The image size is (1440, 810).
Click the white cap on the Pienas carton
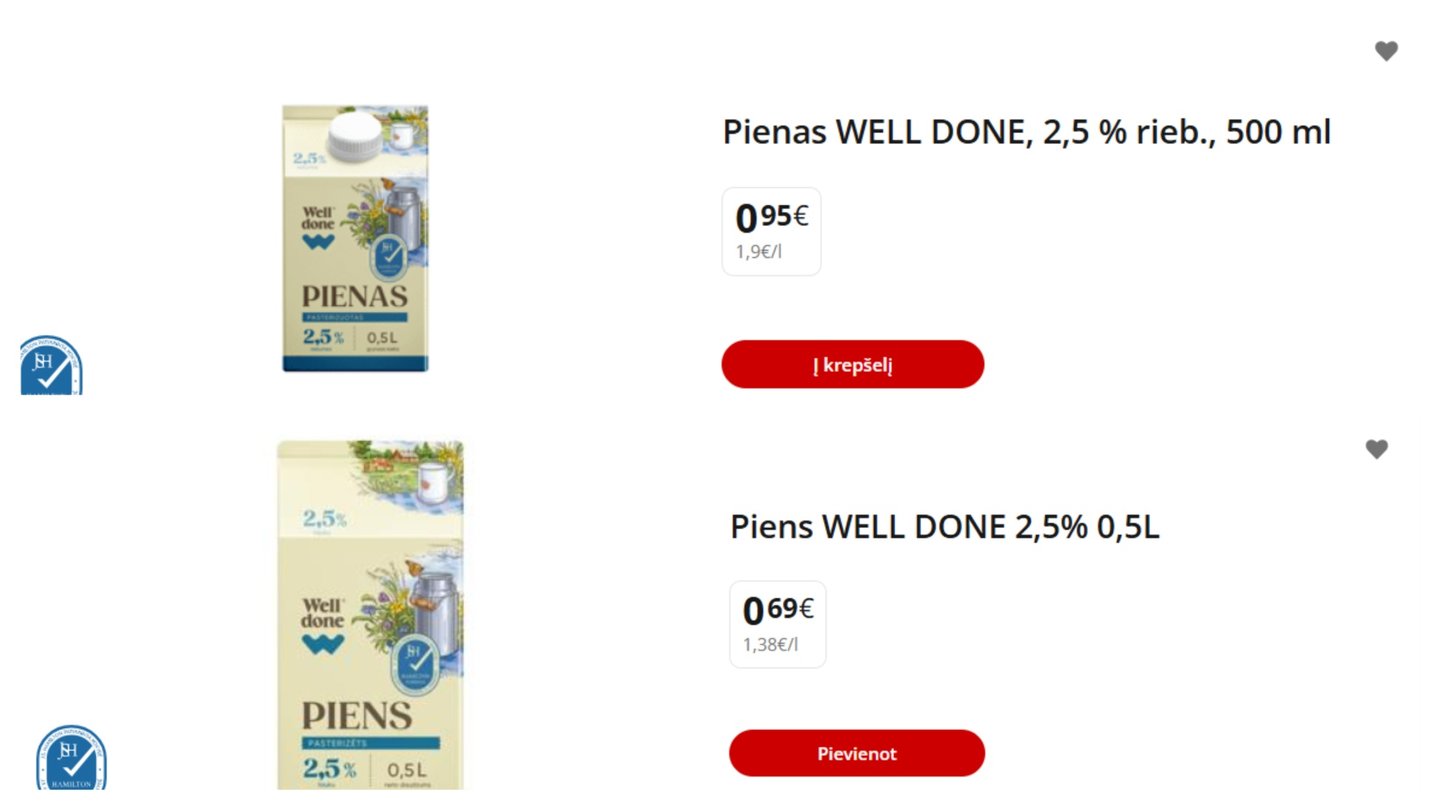[355, 137]
